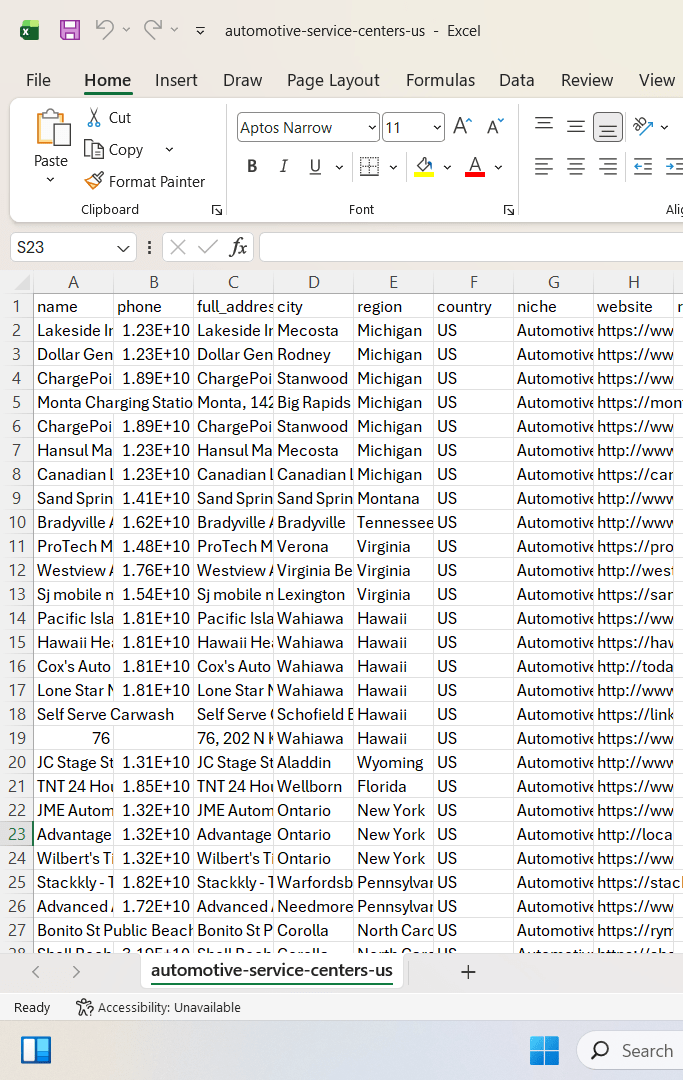Expand the Copy options arrow
Screen dimensions: 683x1080
pos(169,149)
